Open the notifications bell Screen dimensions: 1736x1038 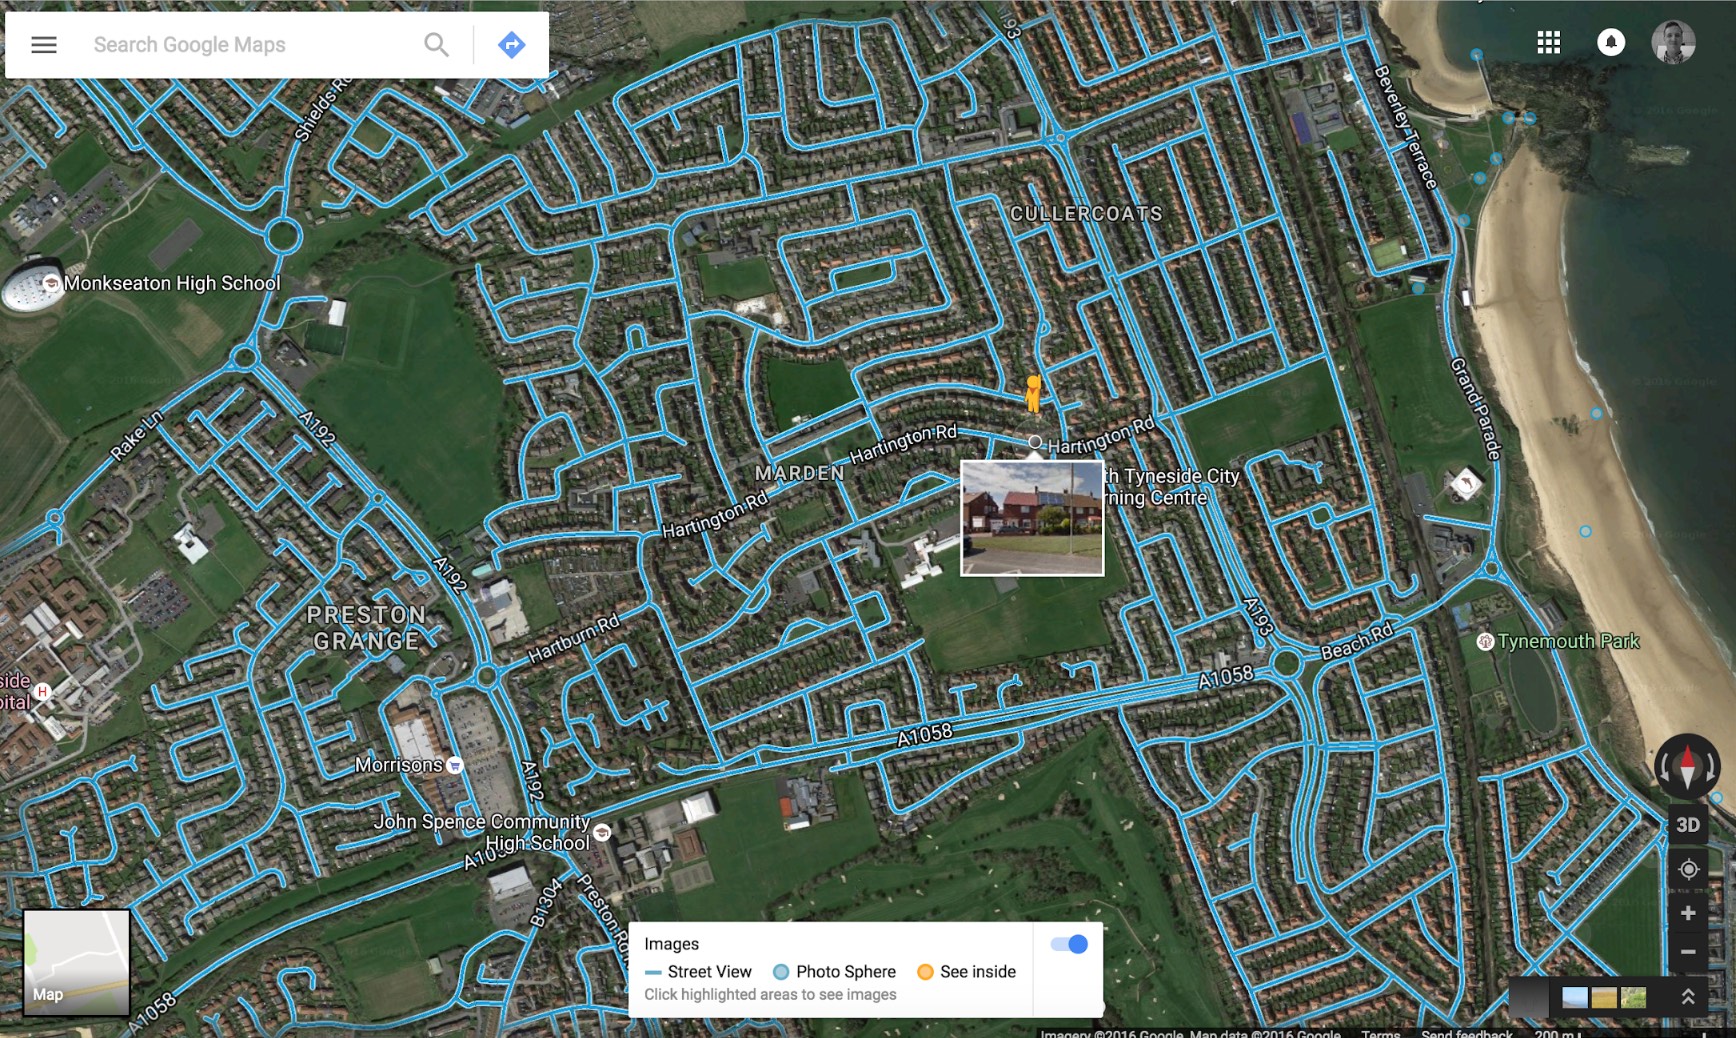[x=1611, y=42]
